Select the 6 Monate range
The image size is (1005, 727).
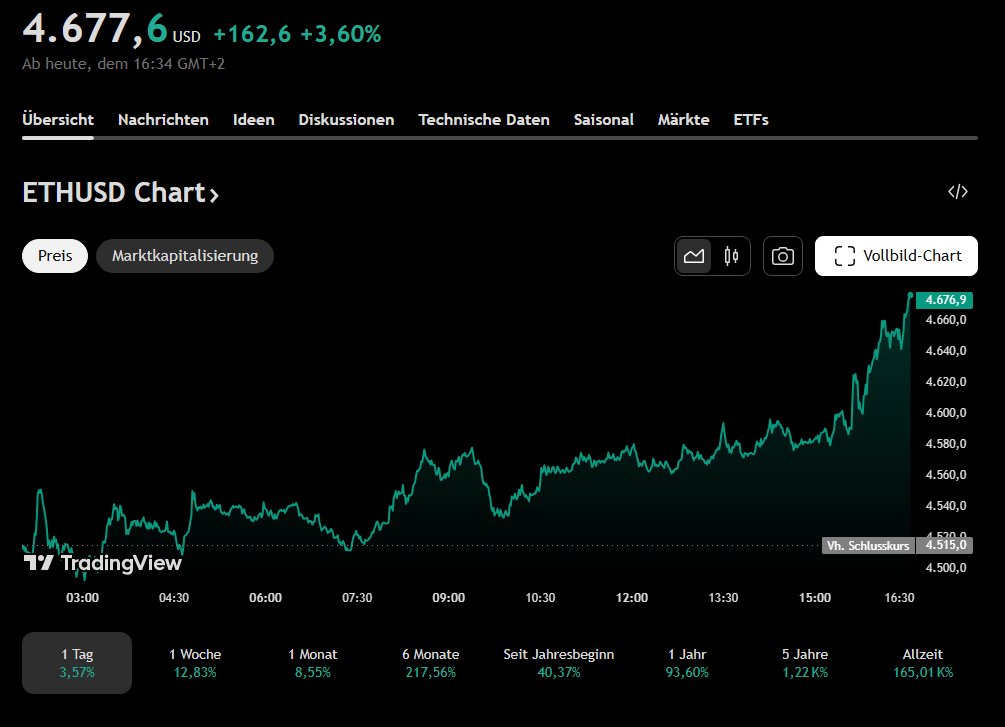tap(430, 662)
